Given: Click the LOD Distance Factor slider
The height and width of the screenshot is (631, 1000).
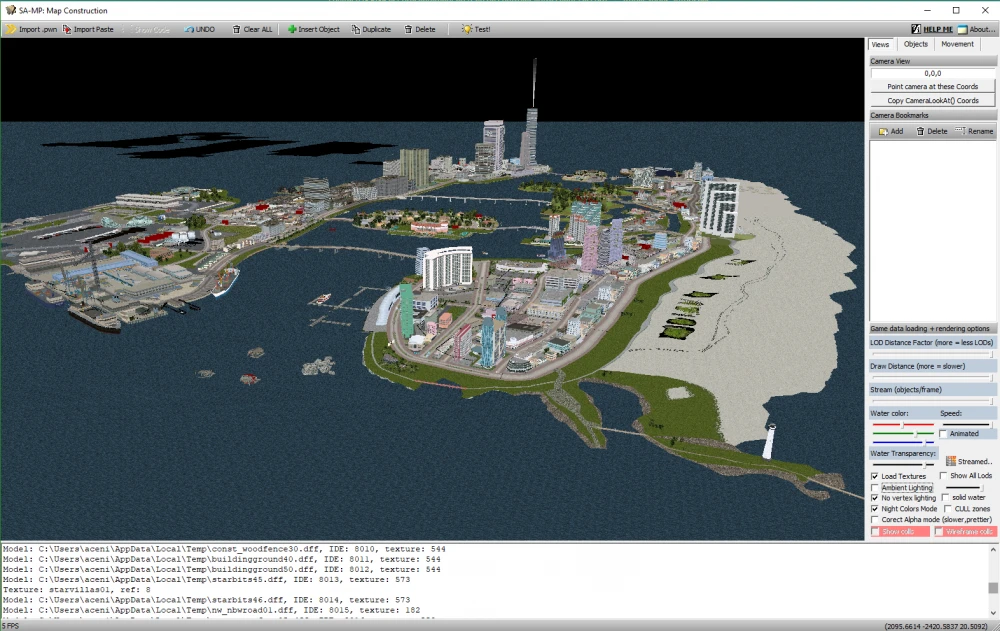Looking at the screenshot, I should tap(932, 354).
